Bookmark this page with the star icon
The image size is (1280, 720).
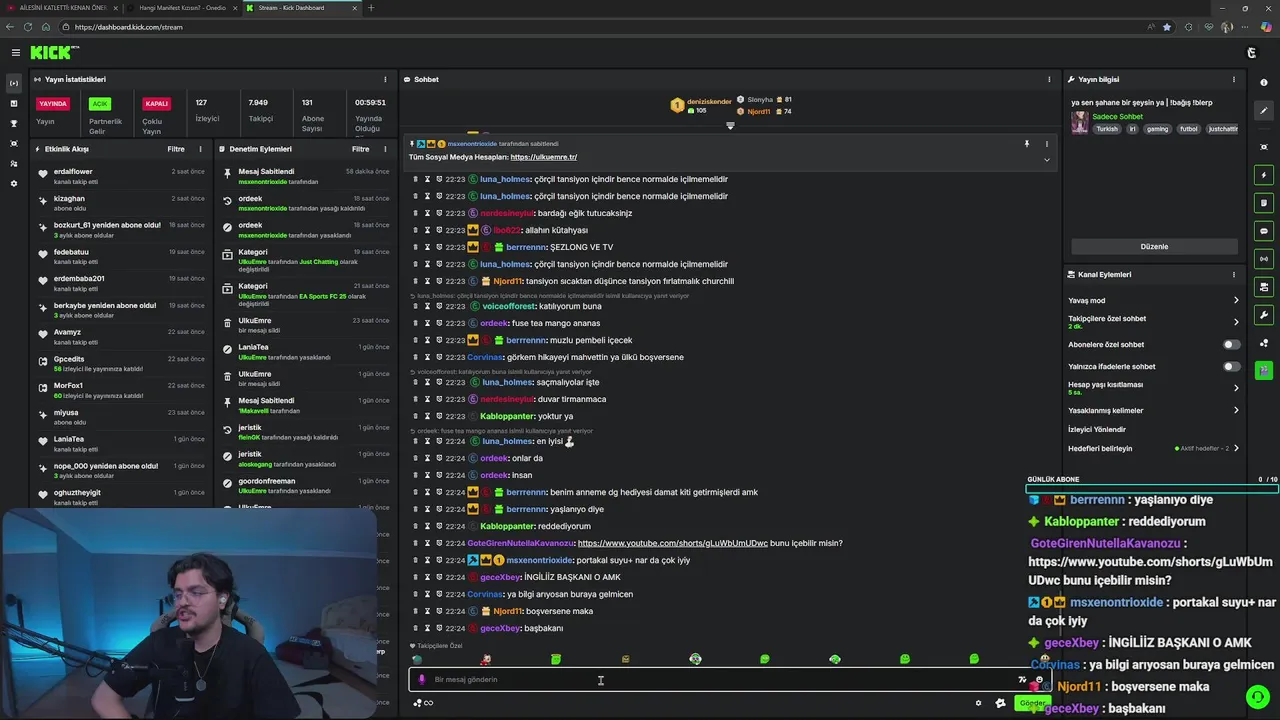click(1167, 27)
